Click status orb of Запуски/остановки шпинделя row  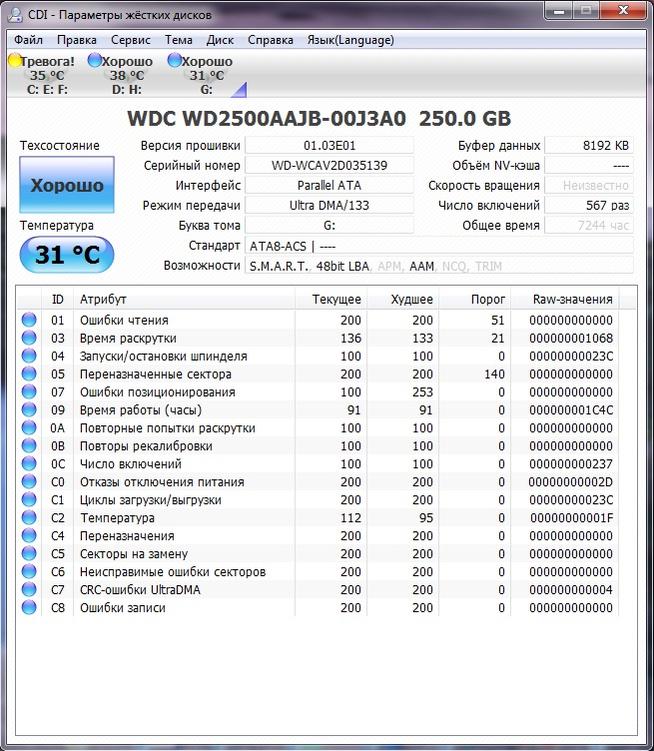[29, 355]
